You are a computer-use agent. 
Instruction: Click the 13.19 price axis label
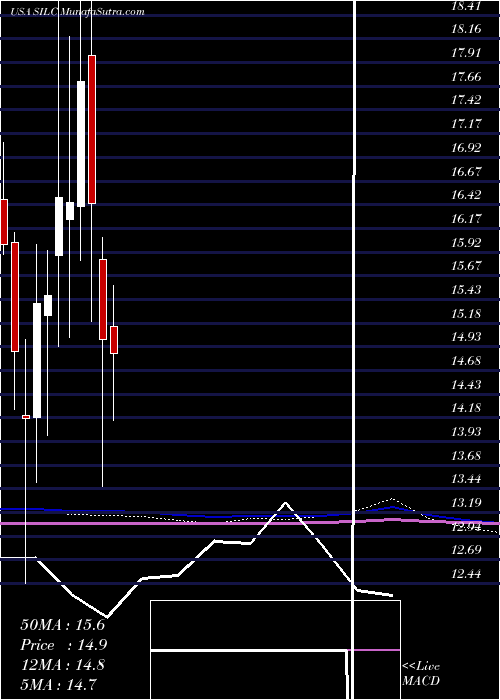pyautogui.click(x=467, y=503)
